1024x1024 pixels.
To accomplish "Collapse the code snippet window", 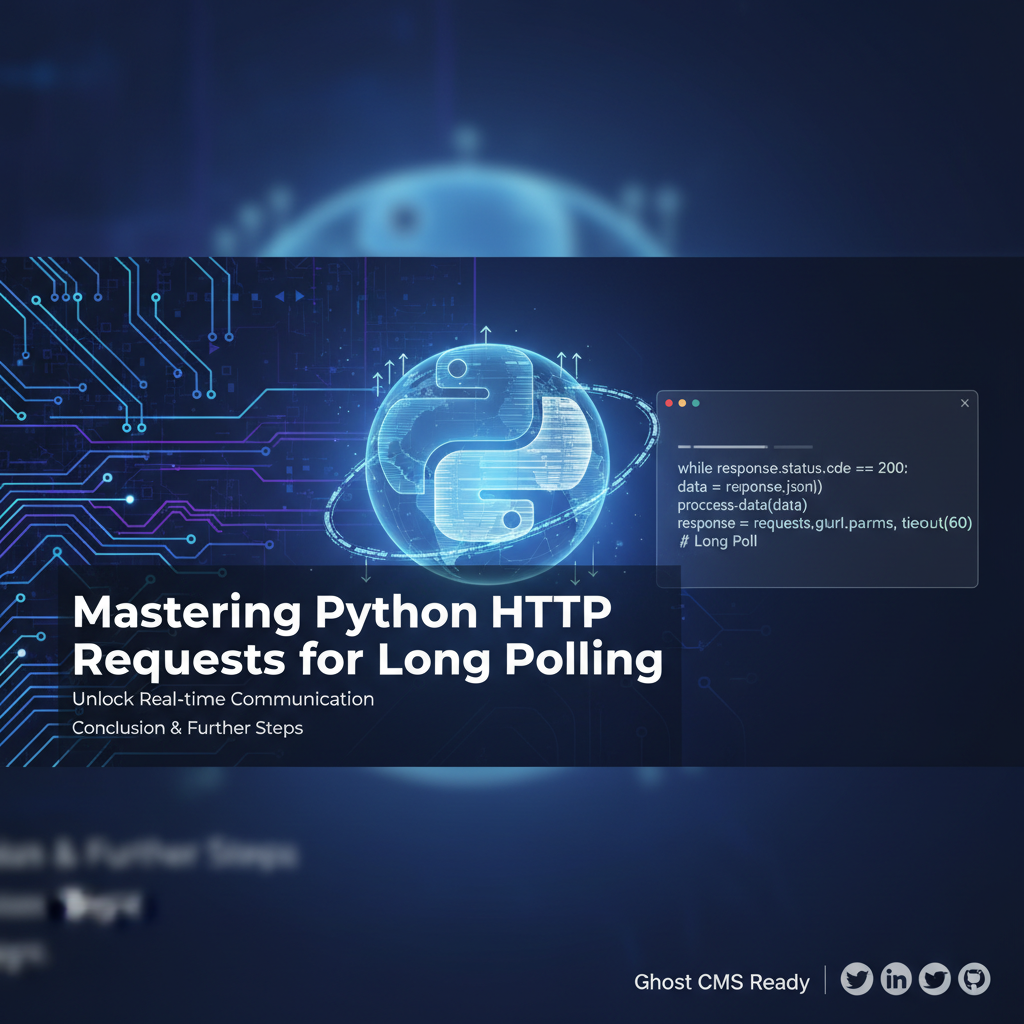I will click(965, 402).
